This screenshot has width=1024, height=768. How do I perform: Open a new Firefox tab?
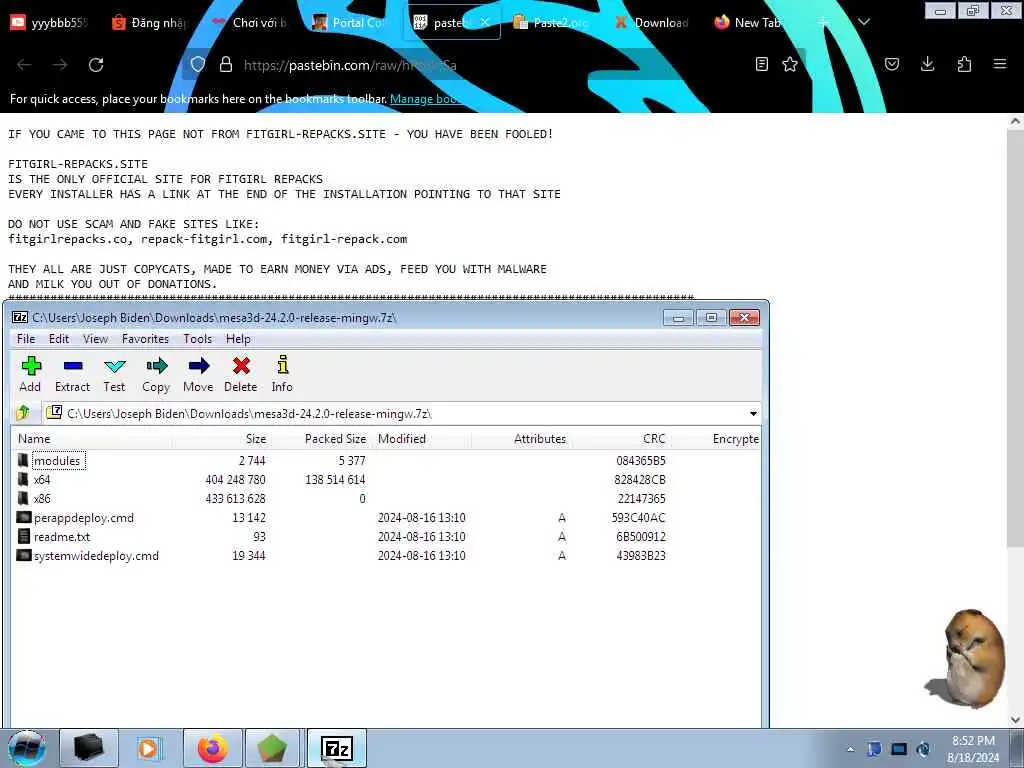point(824,23)
